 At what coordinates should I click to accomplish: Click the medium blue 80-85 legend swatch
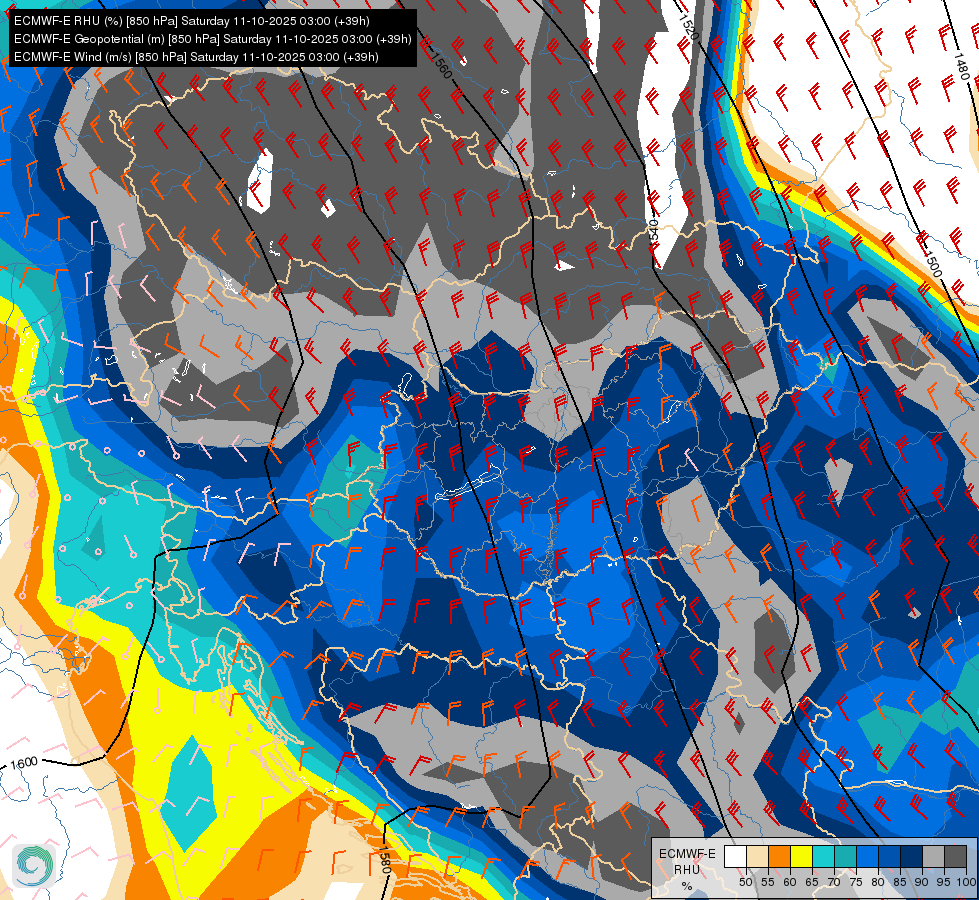[890, 856]
